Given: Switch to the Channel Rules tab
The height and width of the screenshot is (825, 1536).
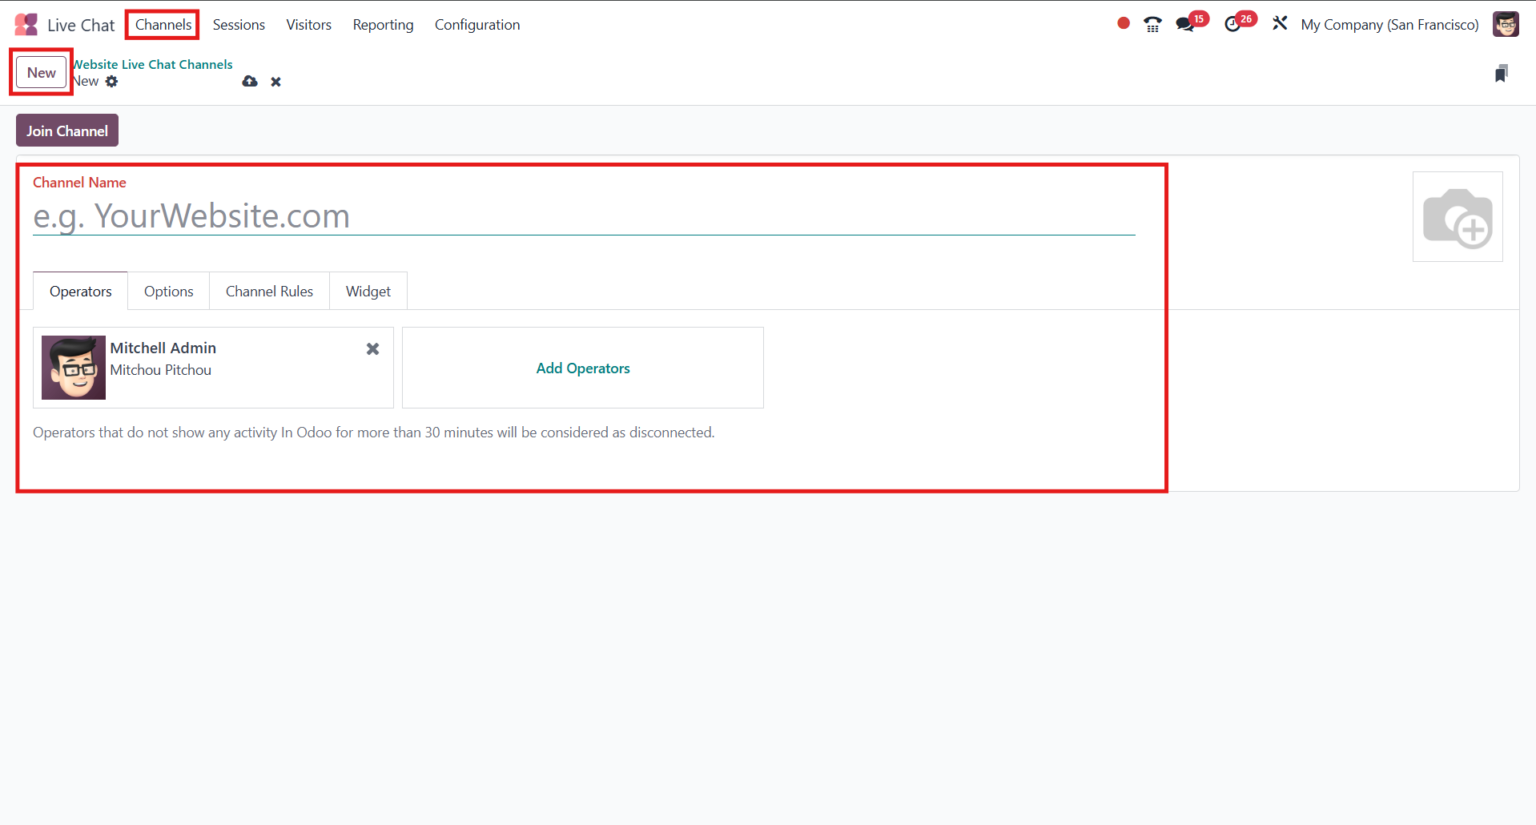Looking at the screenshot, I should tap(269, 291).
